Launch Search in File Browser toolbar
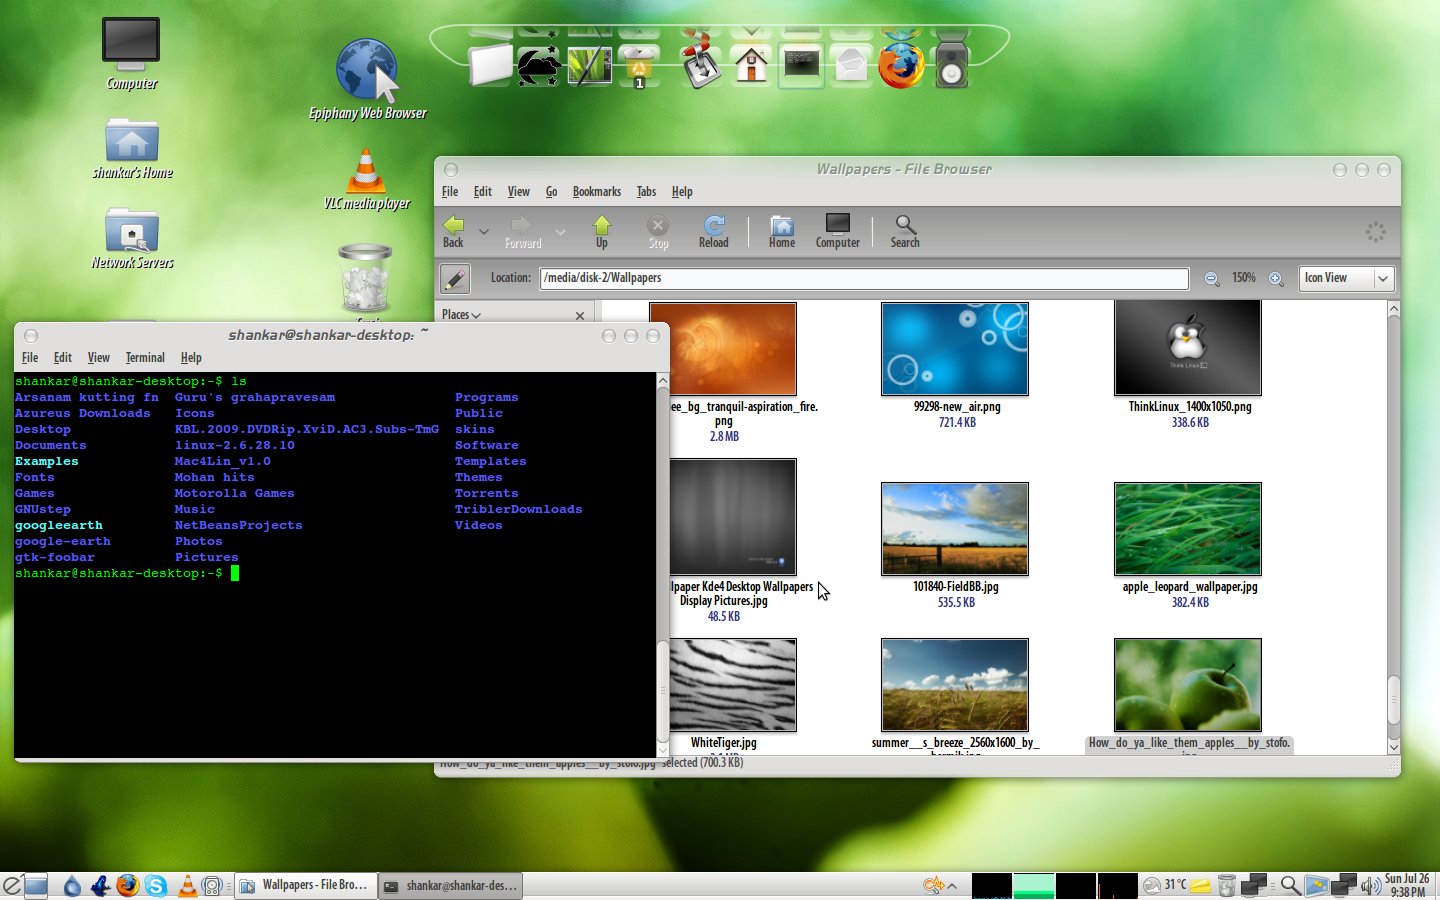Viewport: 1440px width, 900px height. pyautogui.click(x=905, y=231)
